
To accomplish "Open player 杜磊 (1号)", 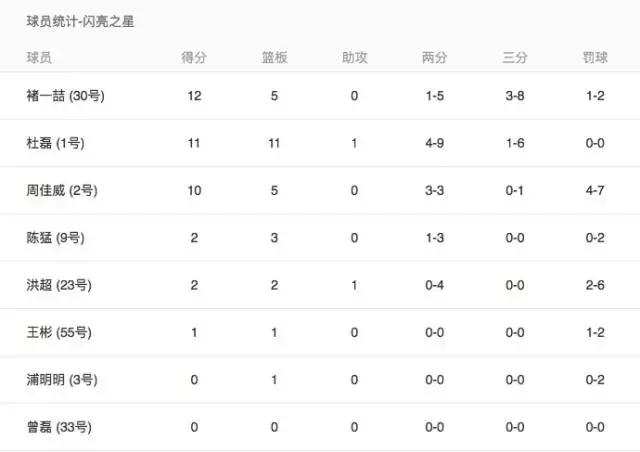I will coord(55,143).
